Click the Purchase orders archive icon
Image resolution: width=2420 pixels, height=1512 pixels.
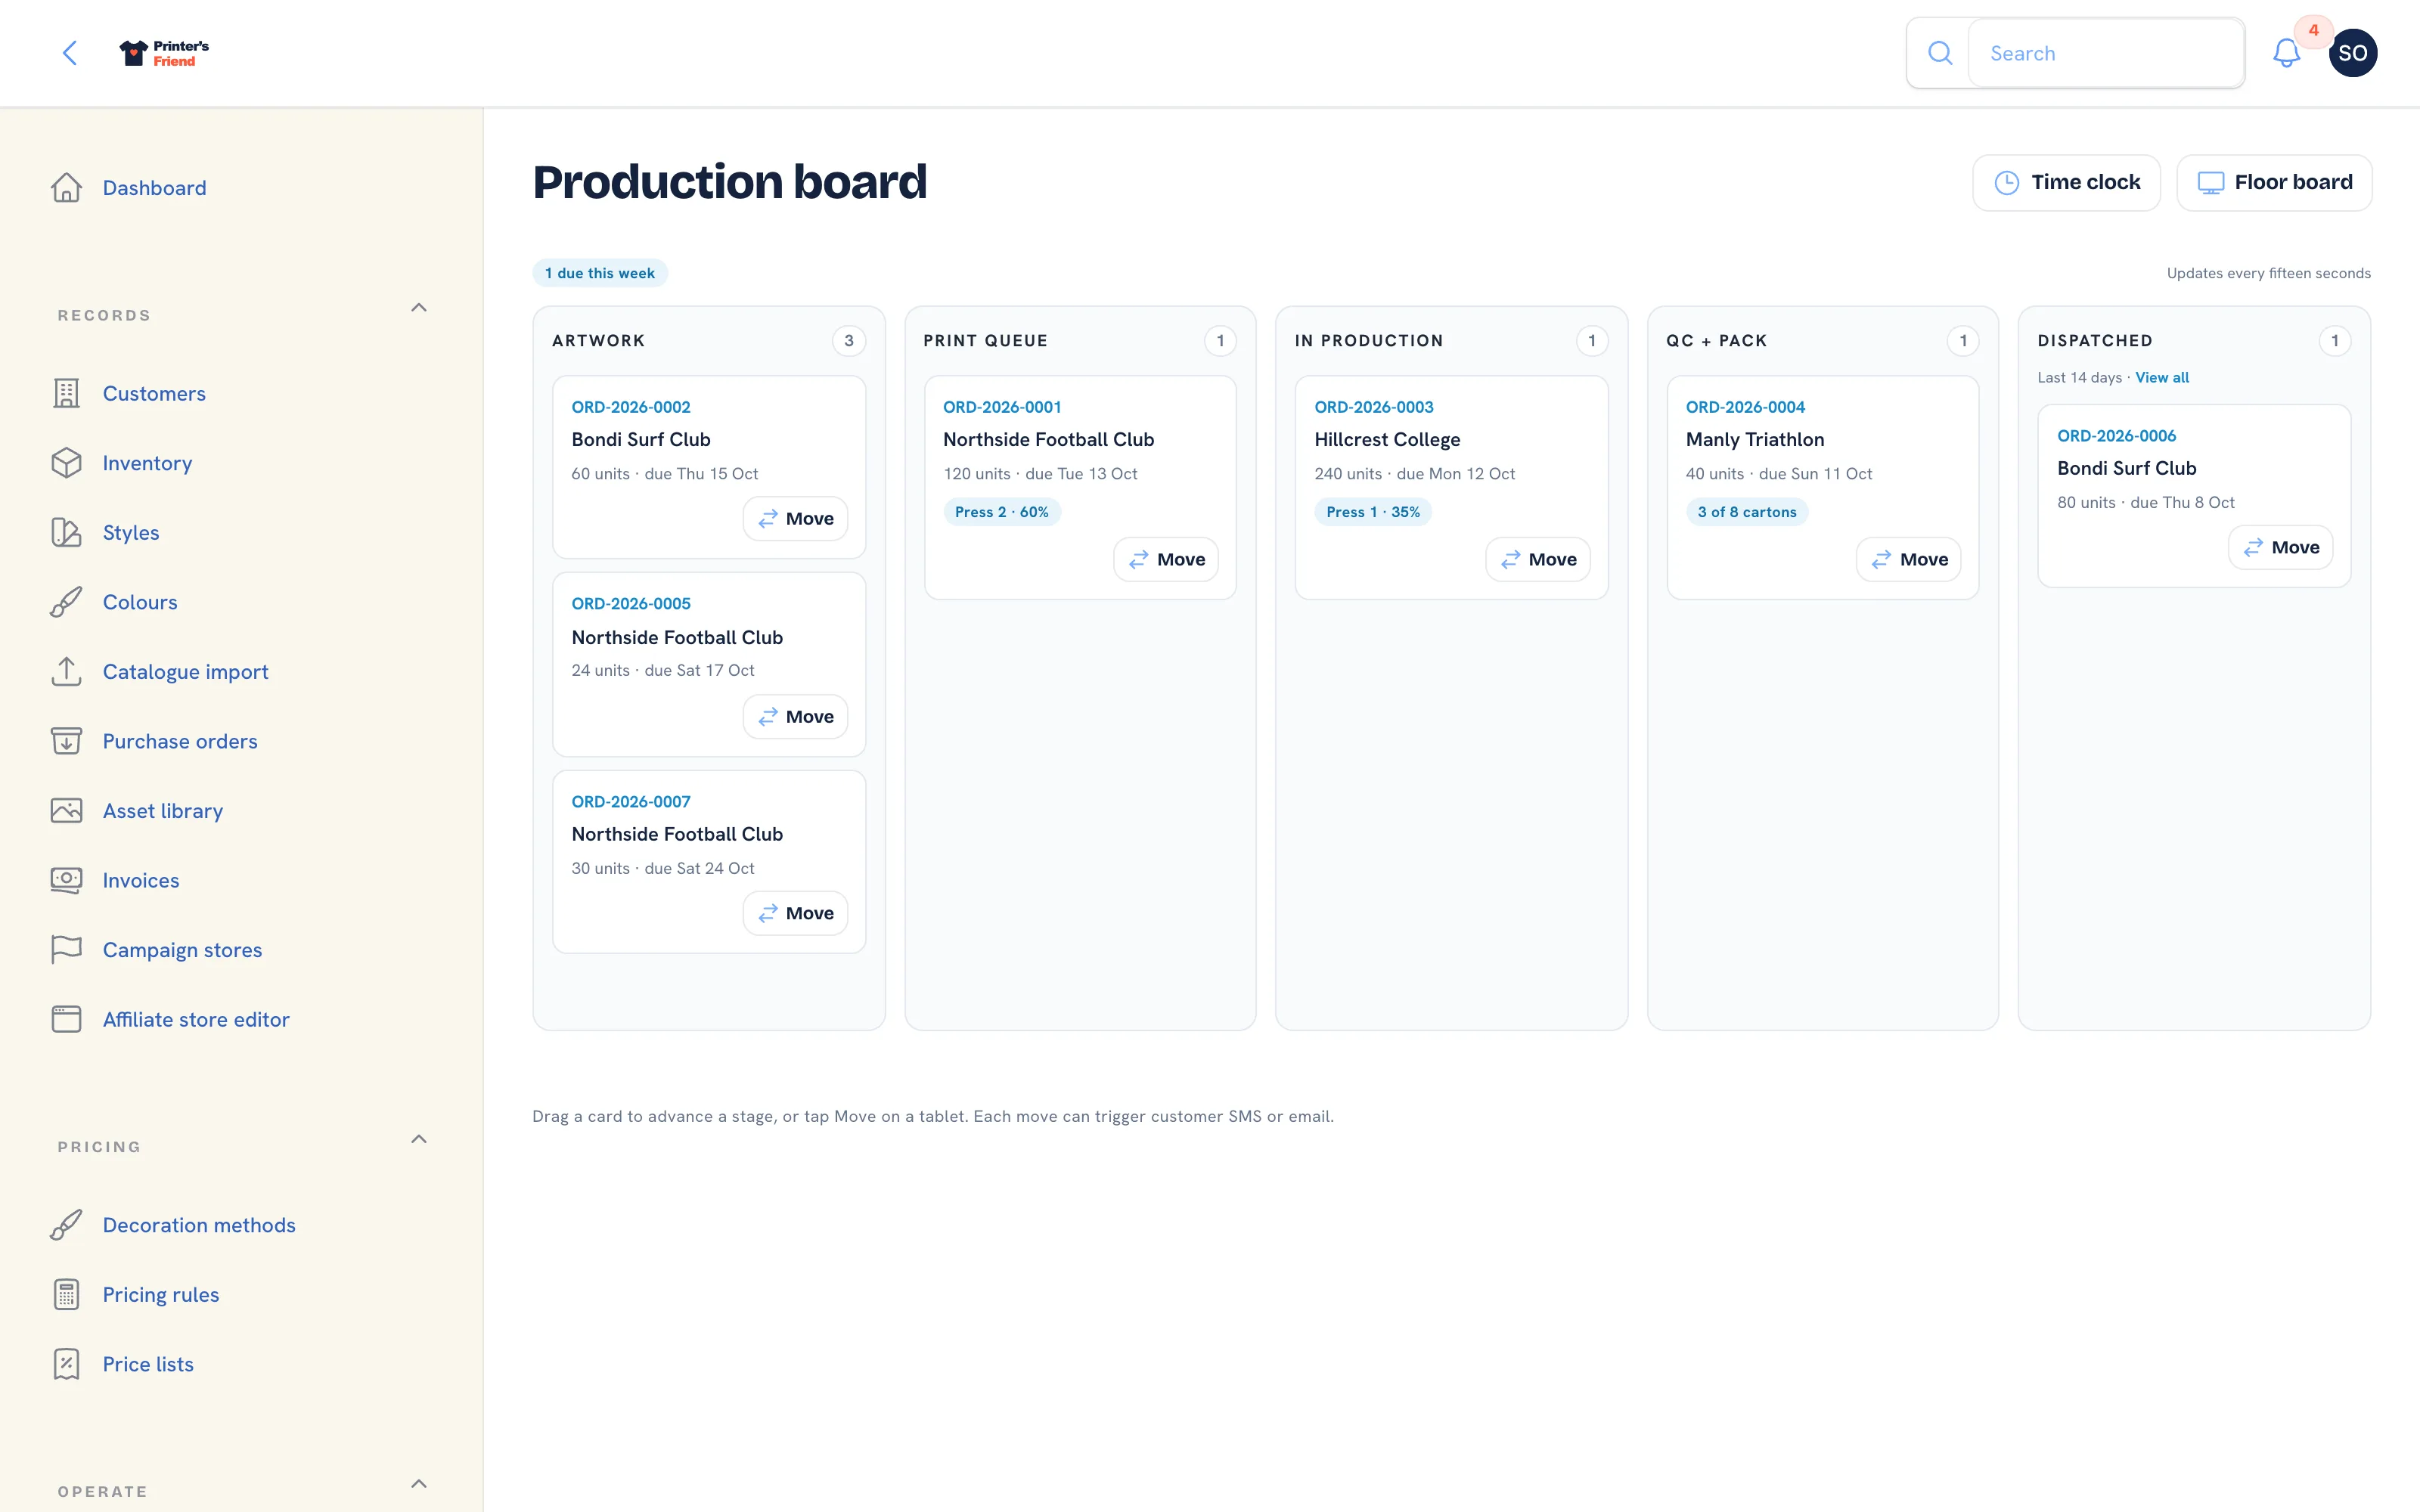pyautogui.click(x=66, y=741)
